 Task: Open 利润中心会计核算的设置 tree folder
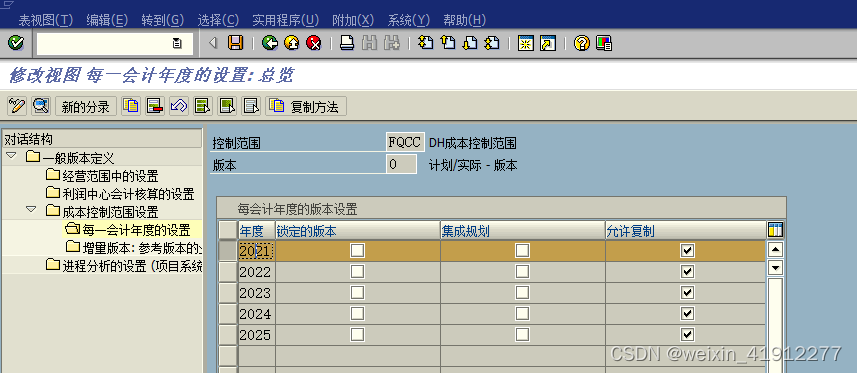click(120, 194)
